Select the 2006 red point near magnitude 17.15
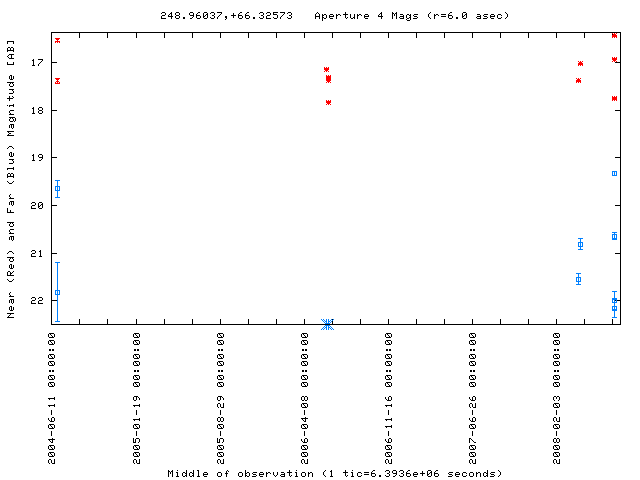 coord(327,69)
